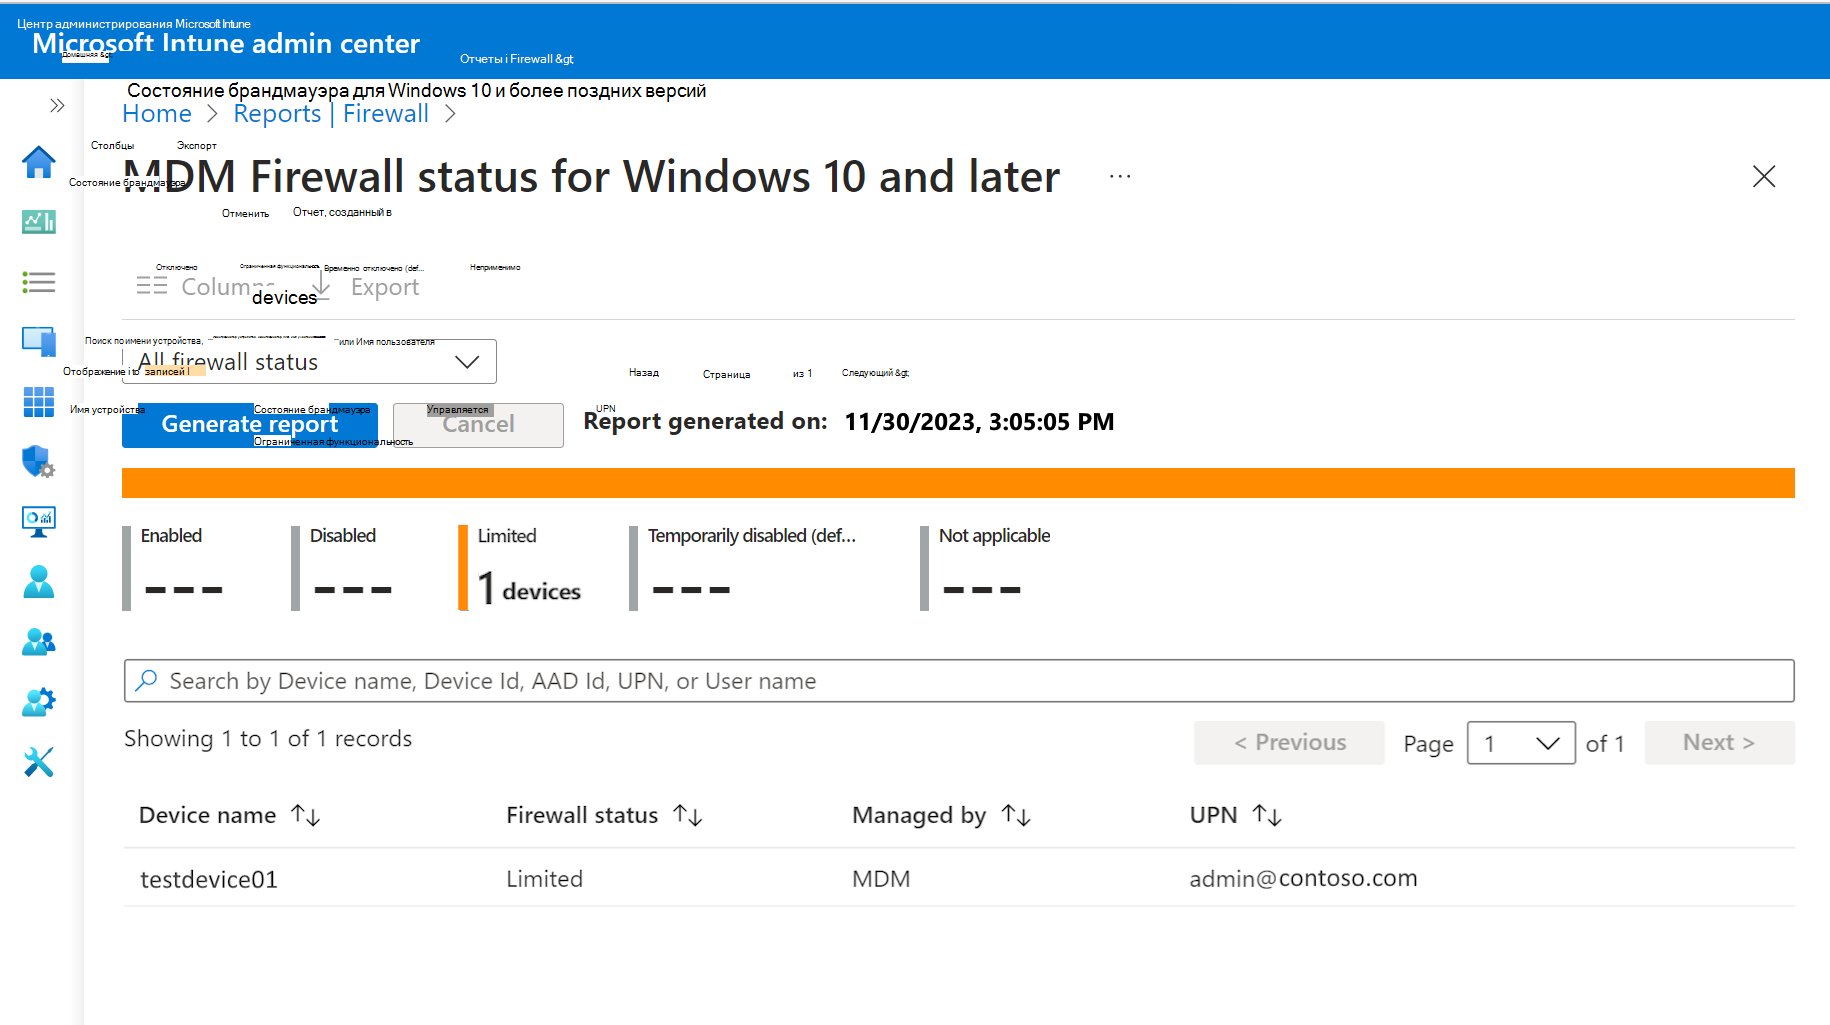Screen dimensions: 1830x1025
Task: Click the Limited firewall status cell
Action: click(x=544, y=879)
